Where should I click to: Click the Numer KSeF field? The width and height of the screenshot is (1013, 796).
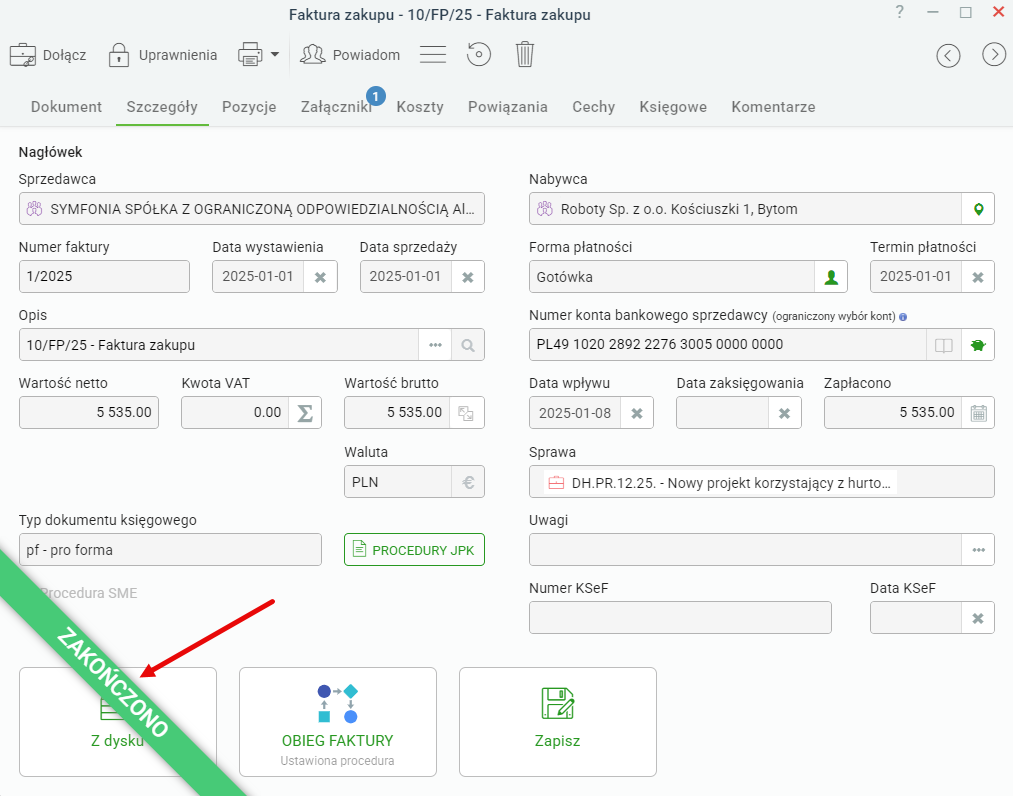tap(680, 618)
